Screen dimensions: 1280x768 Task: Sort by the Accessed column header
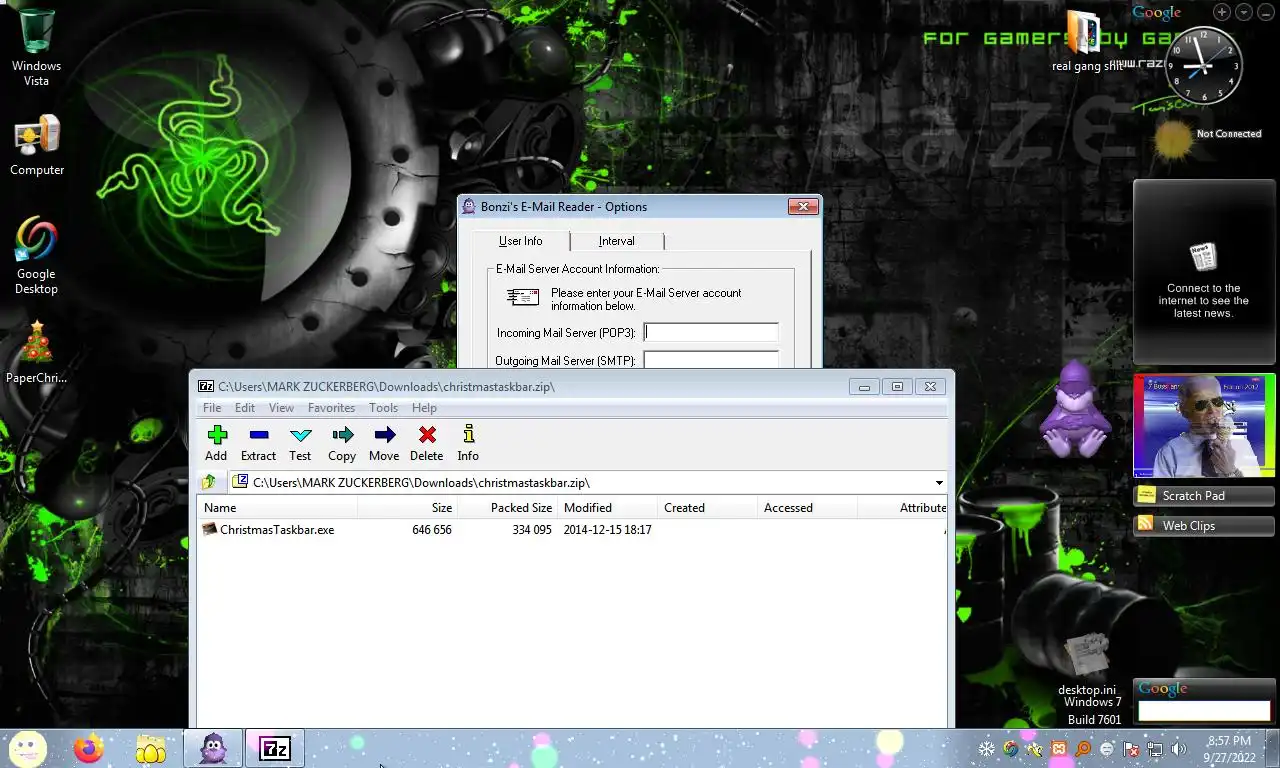(807, 508)
